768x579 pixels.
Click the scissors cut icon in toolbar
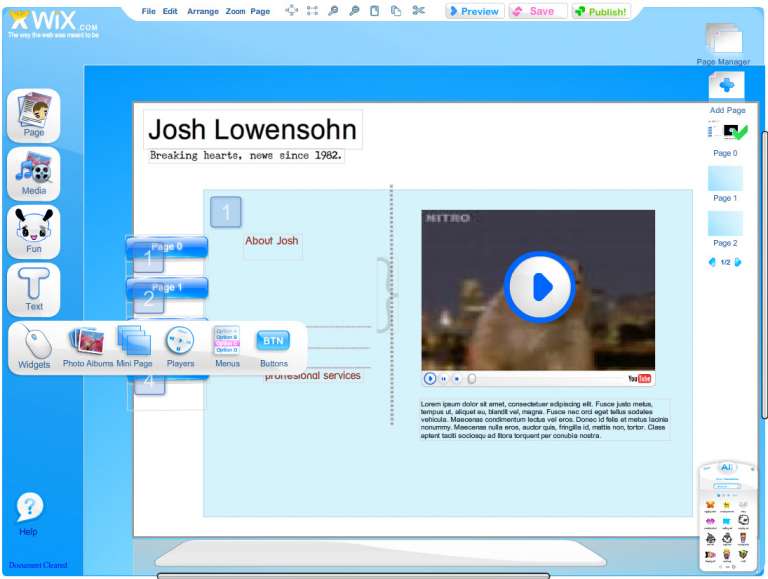click(418, 11)
